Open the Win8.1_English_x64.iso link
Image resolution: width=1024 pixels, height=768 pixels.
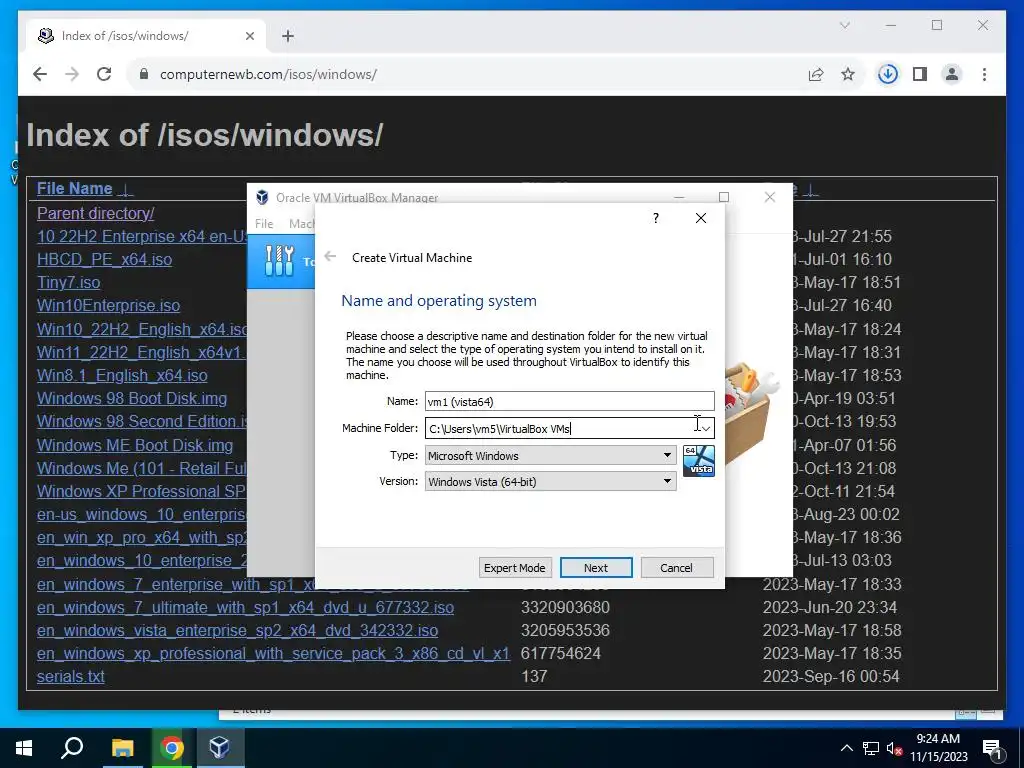pos(122,376)
